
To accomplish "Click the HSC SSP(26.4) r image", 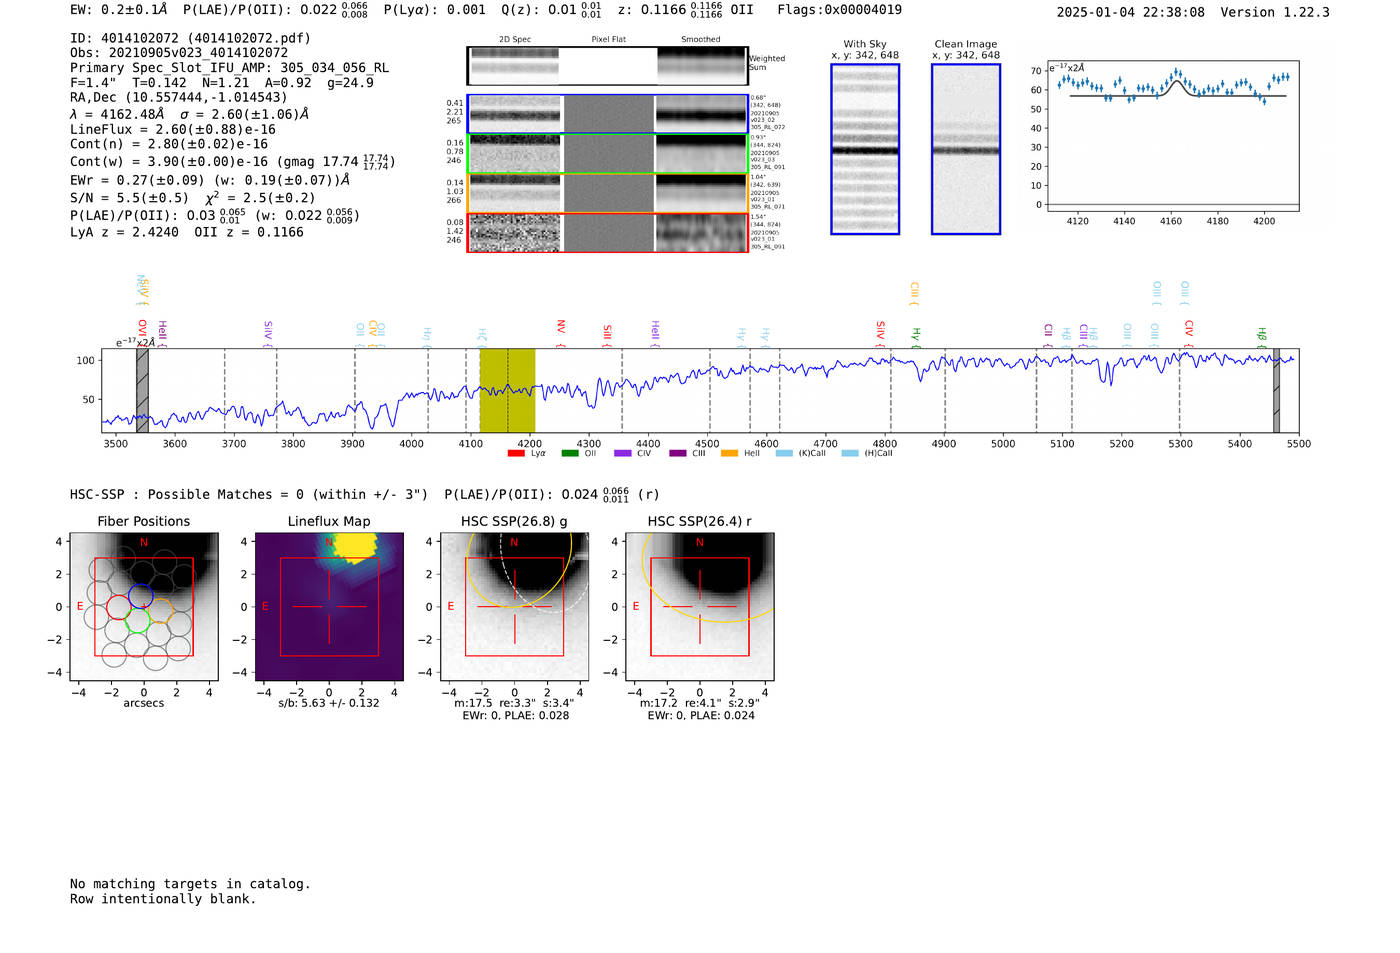I will pos(700,607).
